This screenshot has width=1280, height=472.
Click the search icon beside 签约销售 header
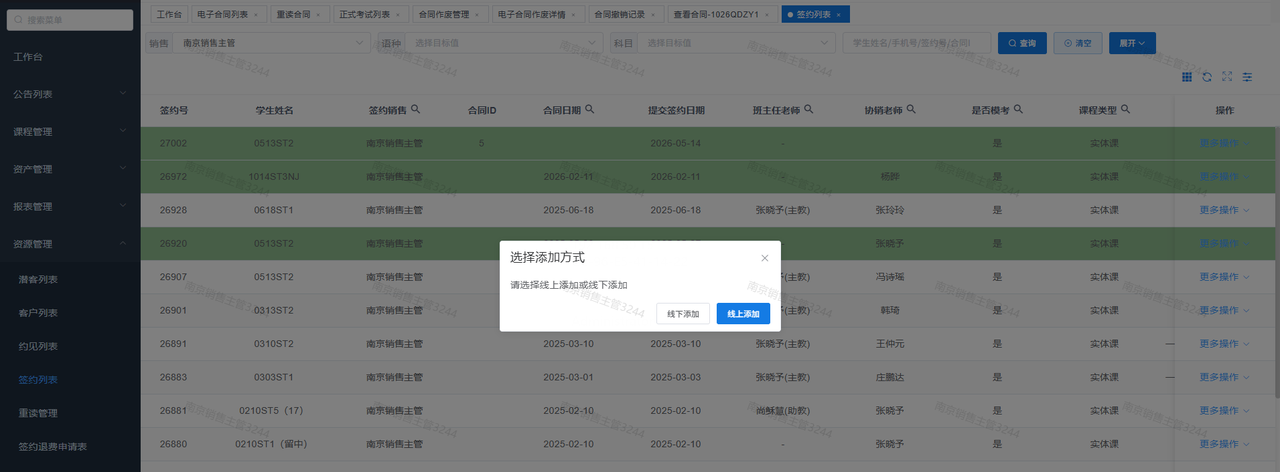tap(415, 110)
